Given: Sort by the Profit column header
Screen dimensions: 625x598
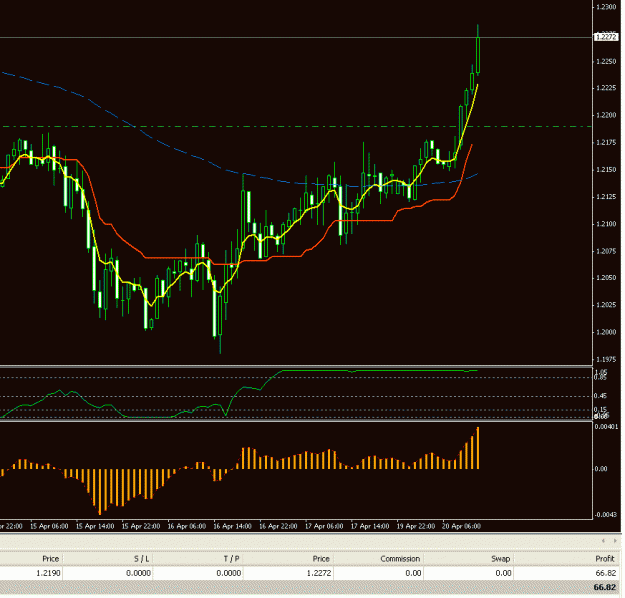Looking at the screenshot, I should click(605, 559).
